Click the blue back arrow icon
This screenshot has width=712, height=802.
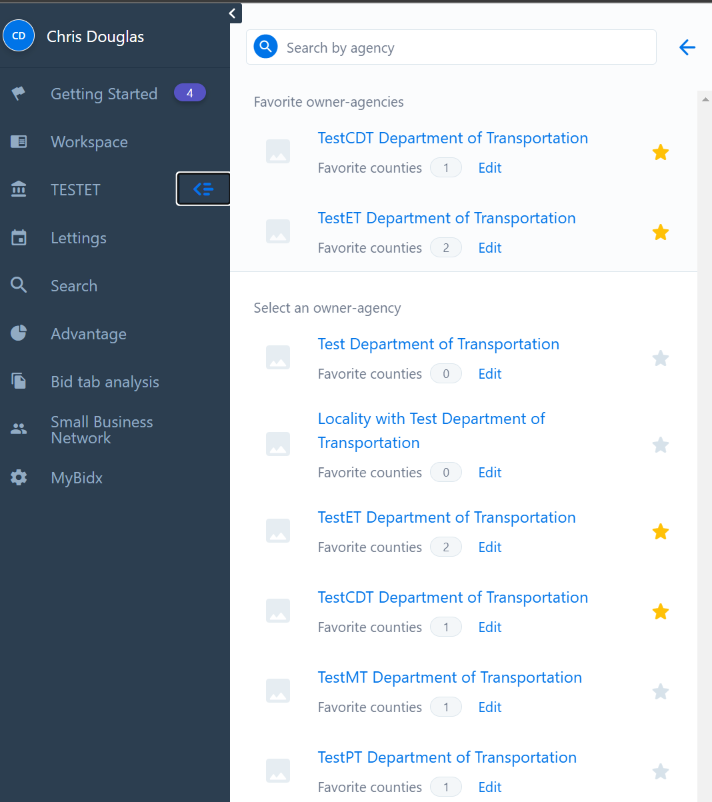coord(687,47)
